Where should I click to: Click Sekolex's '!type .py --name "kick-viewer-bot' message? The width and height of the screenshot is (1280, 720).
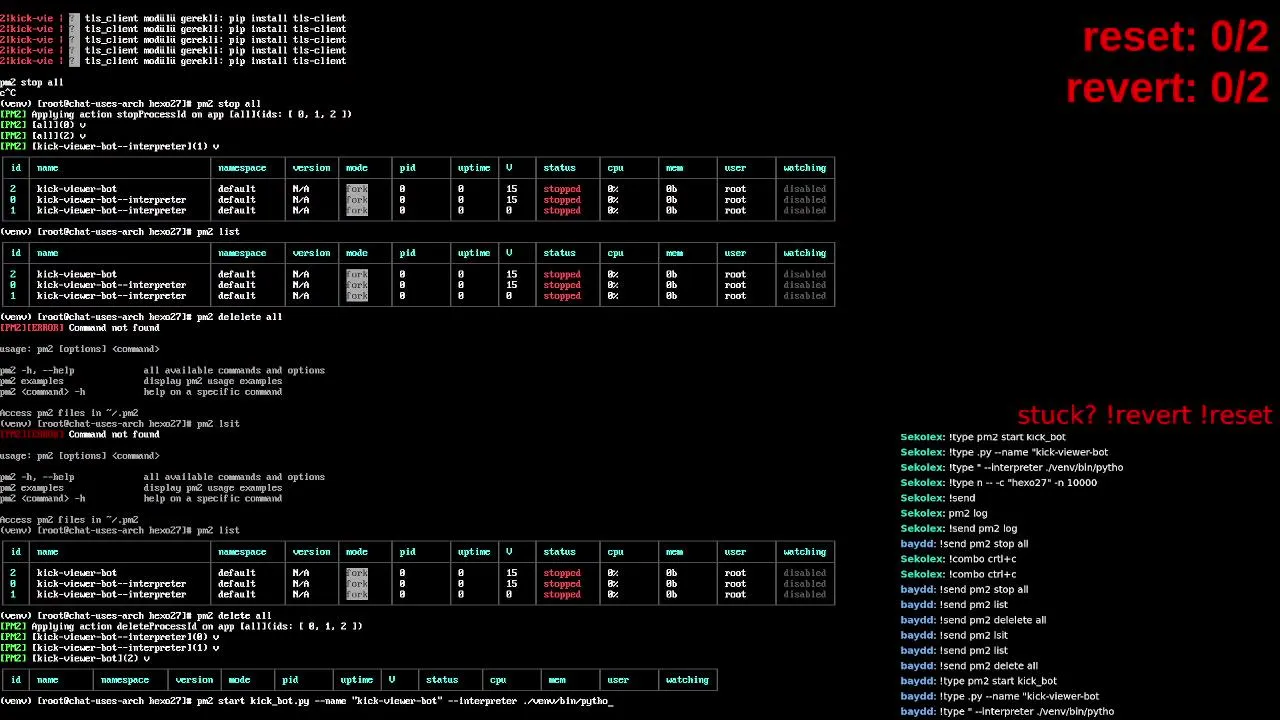point(1004,452)
